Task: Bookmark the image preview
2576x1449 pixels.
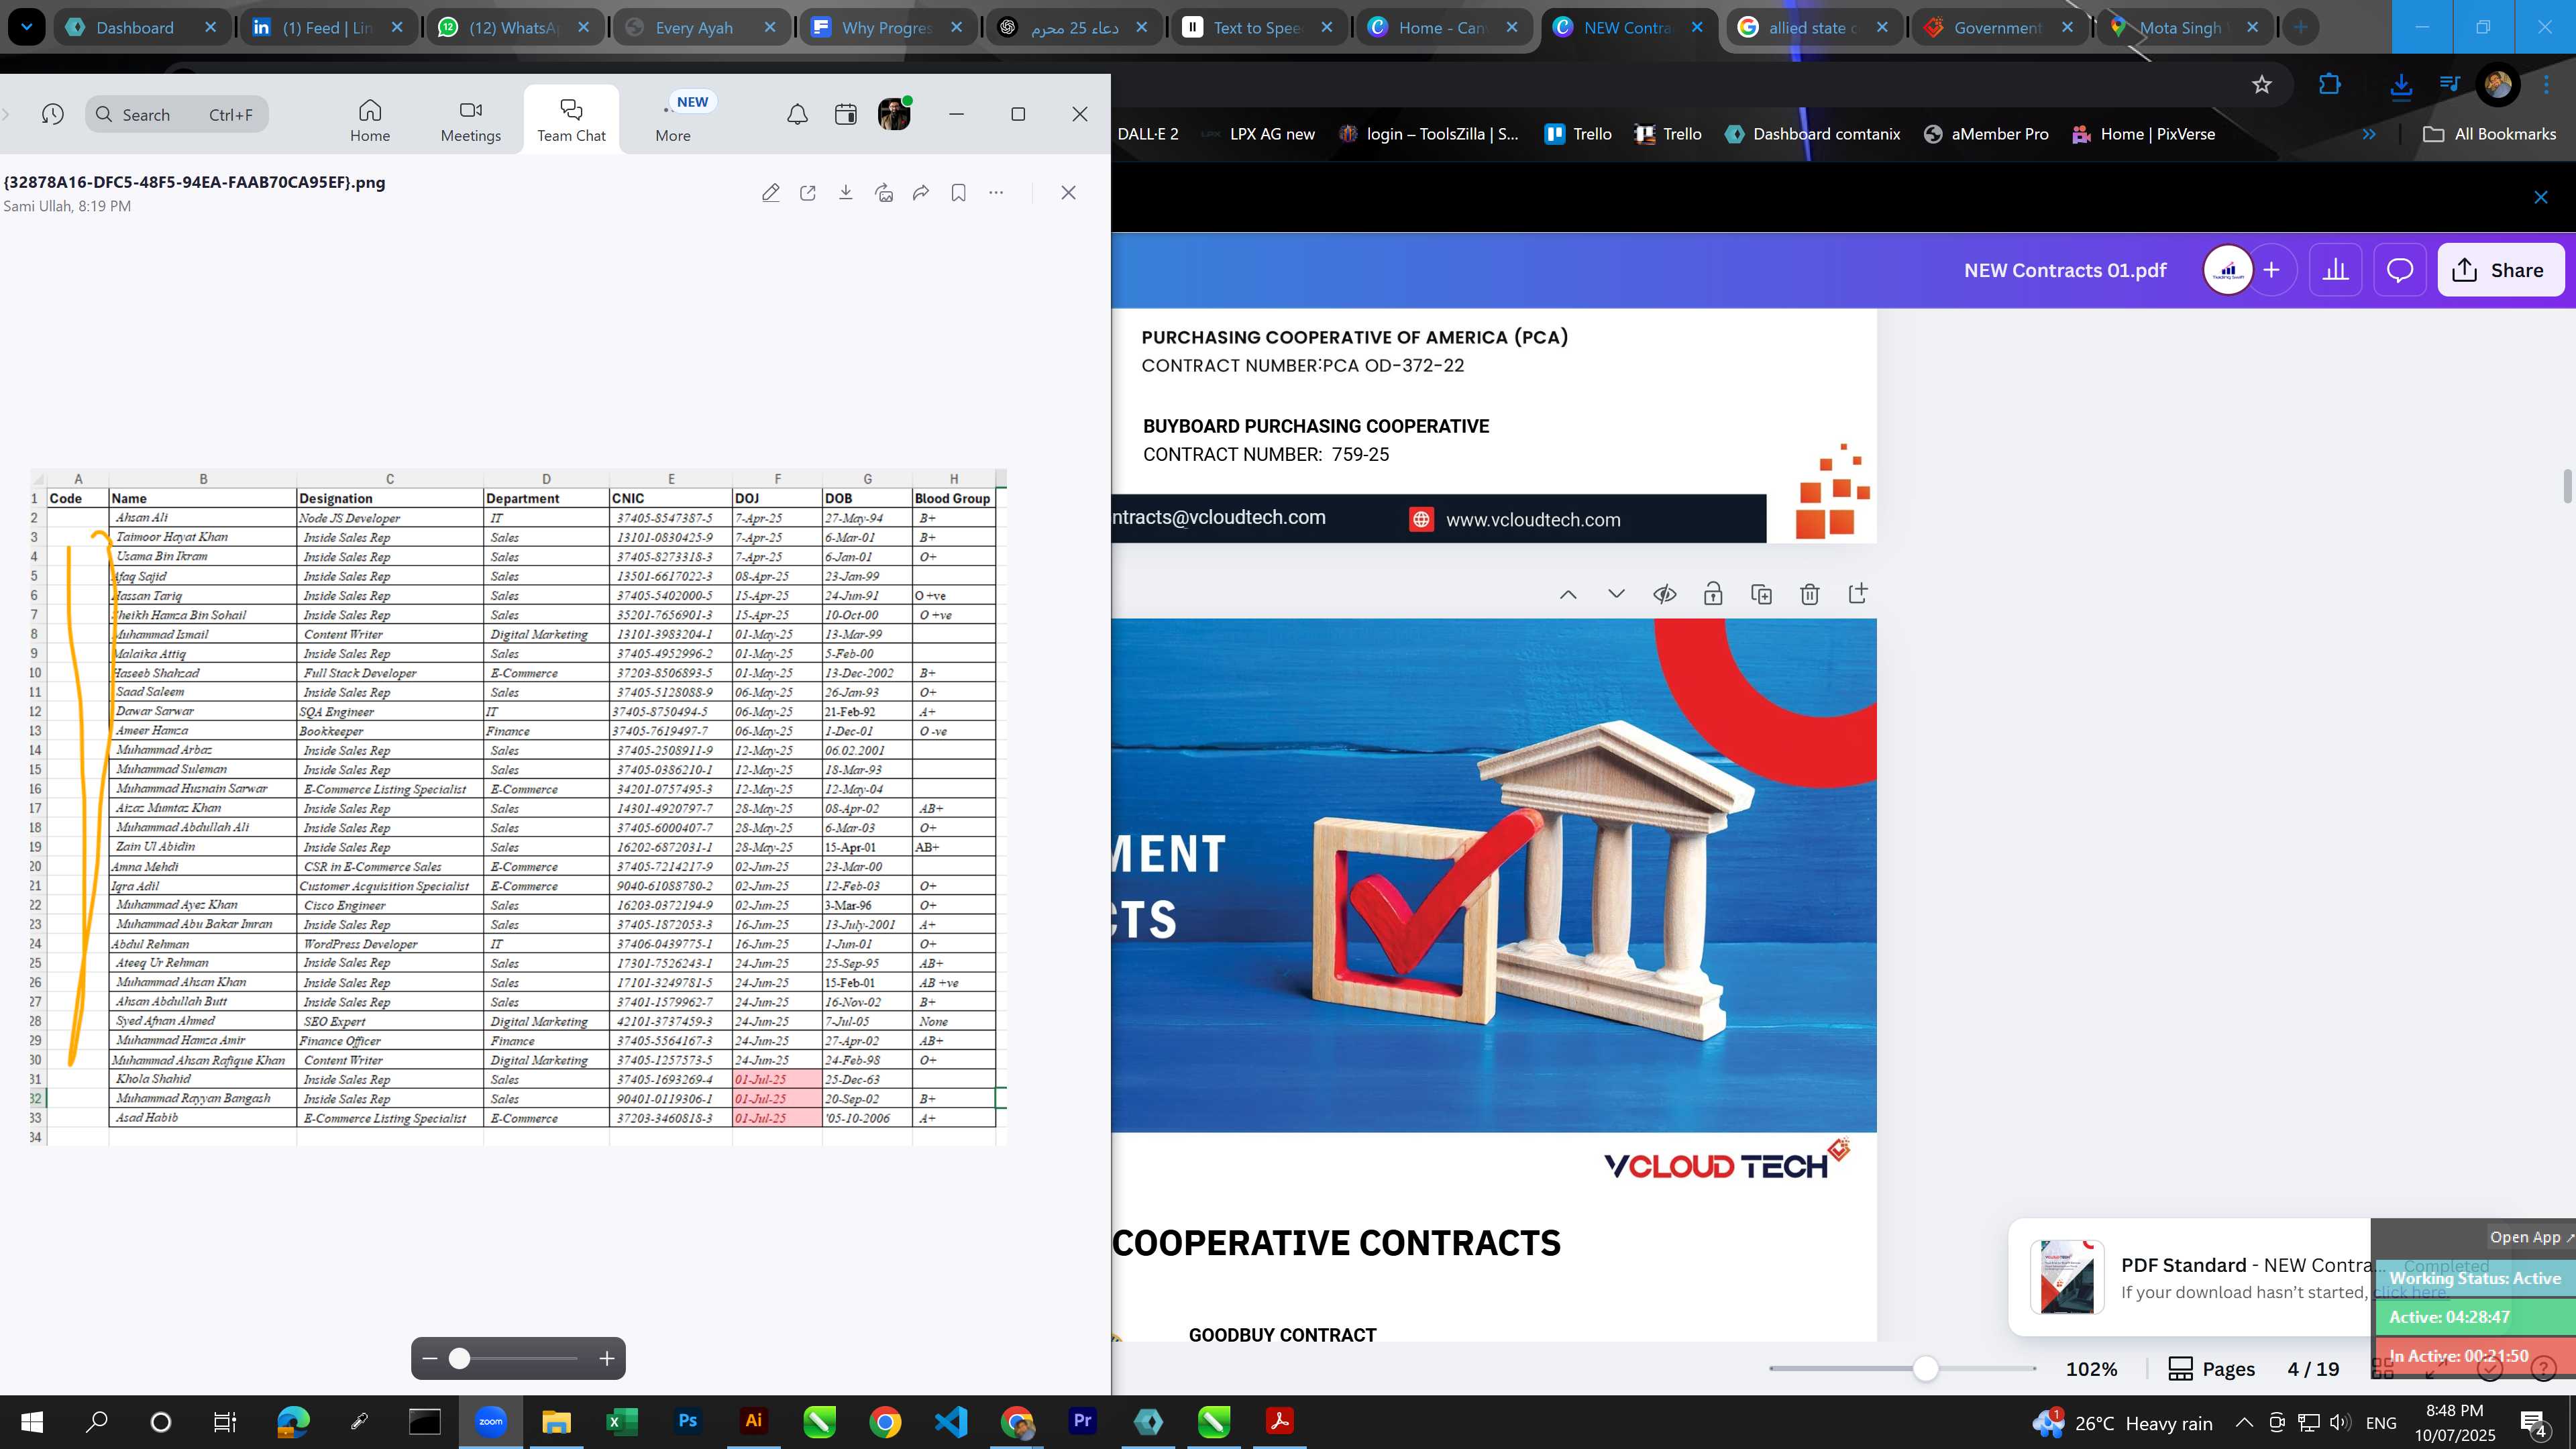Action: (959, 193)
